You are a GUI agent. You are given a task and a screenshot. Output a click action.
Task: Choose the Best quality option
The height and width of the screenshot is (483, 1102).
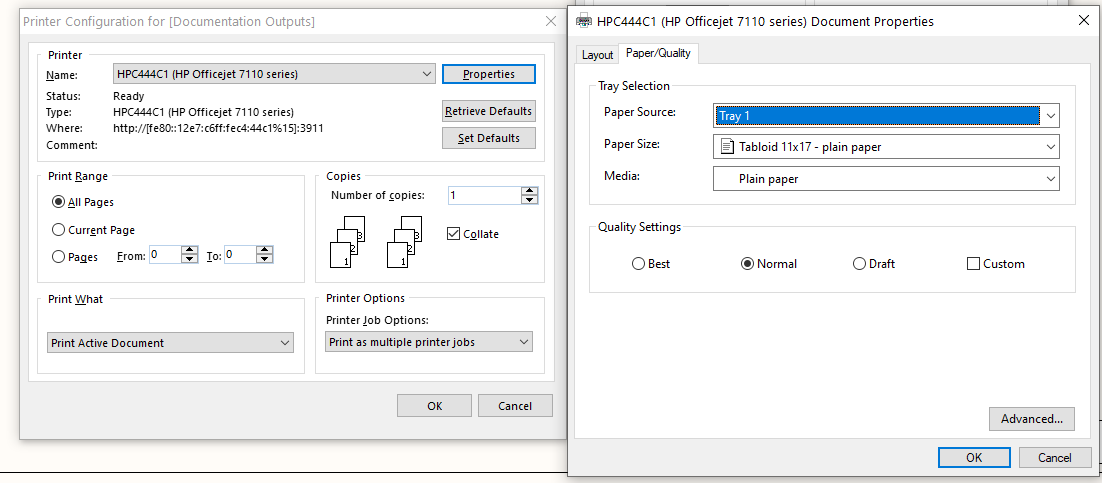(x=639, y=264)
